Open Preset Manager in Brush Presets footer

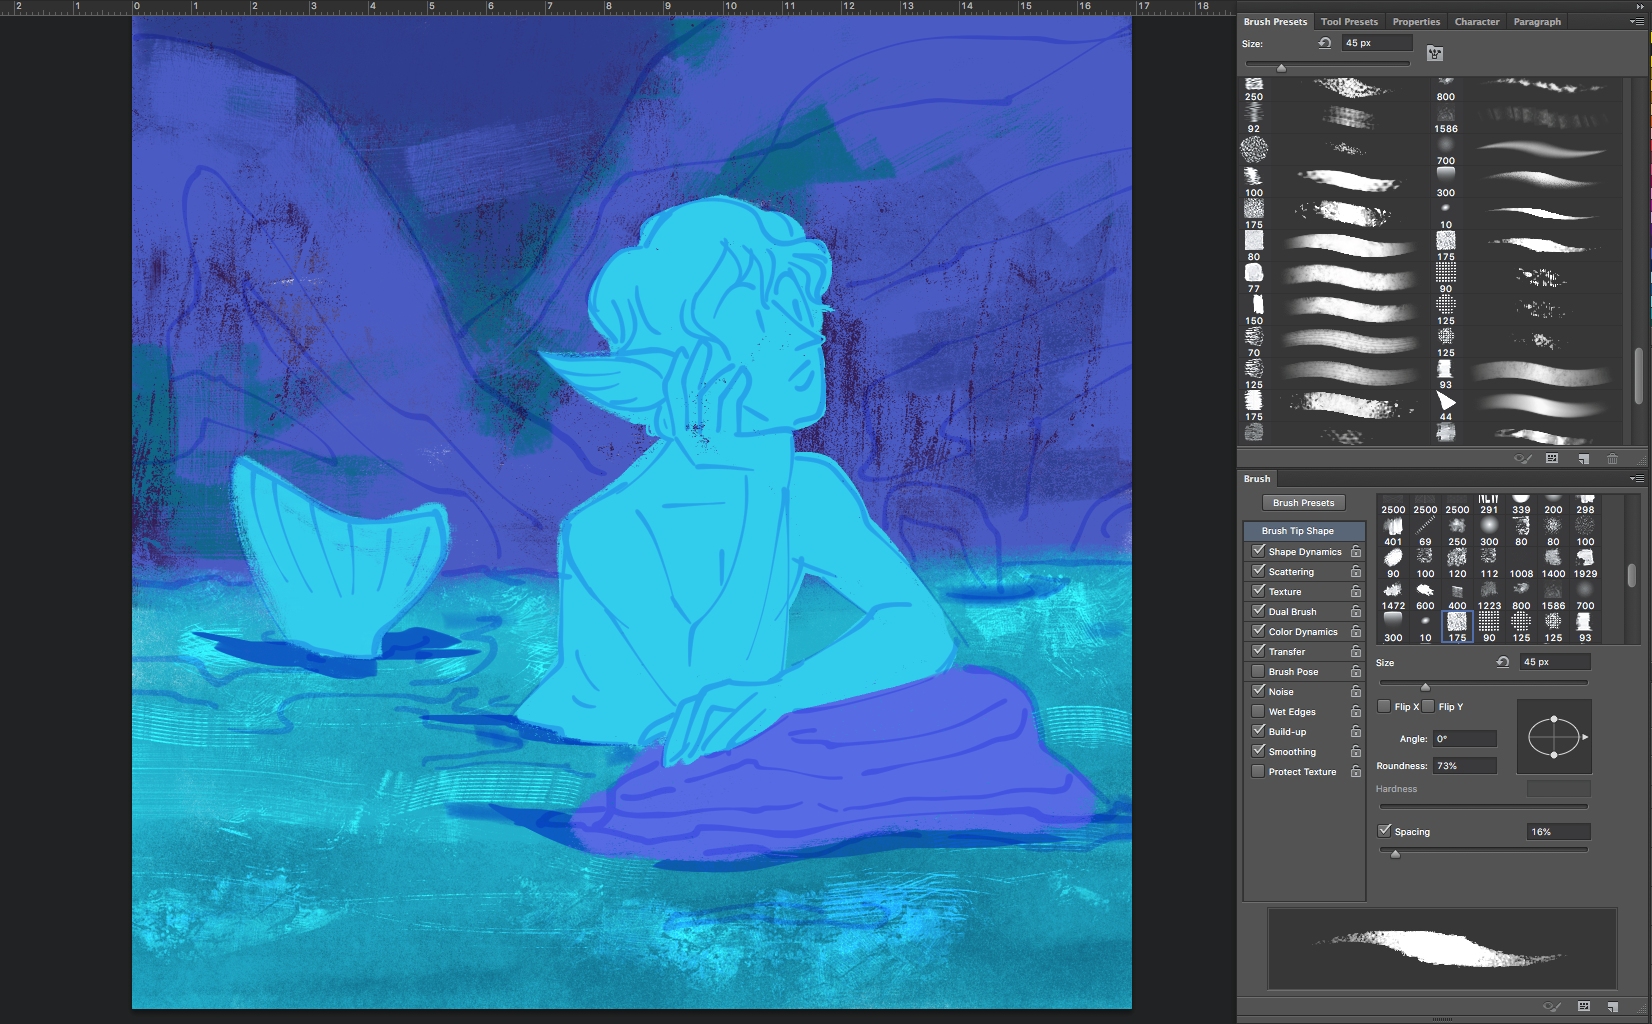[x=1551, y=459]
